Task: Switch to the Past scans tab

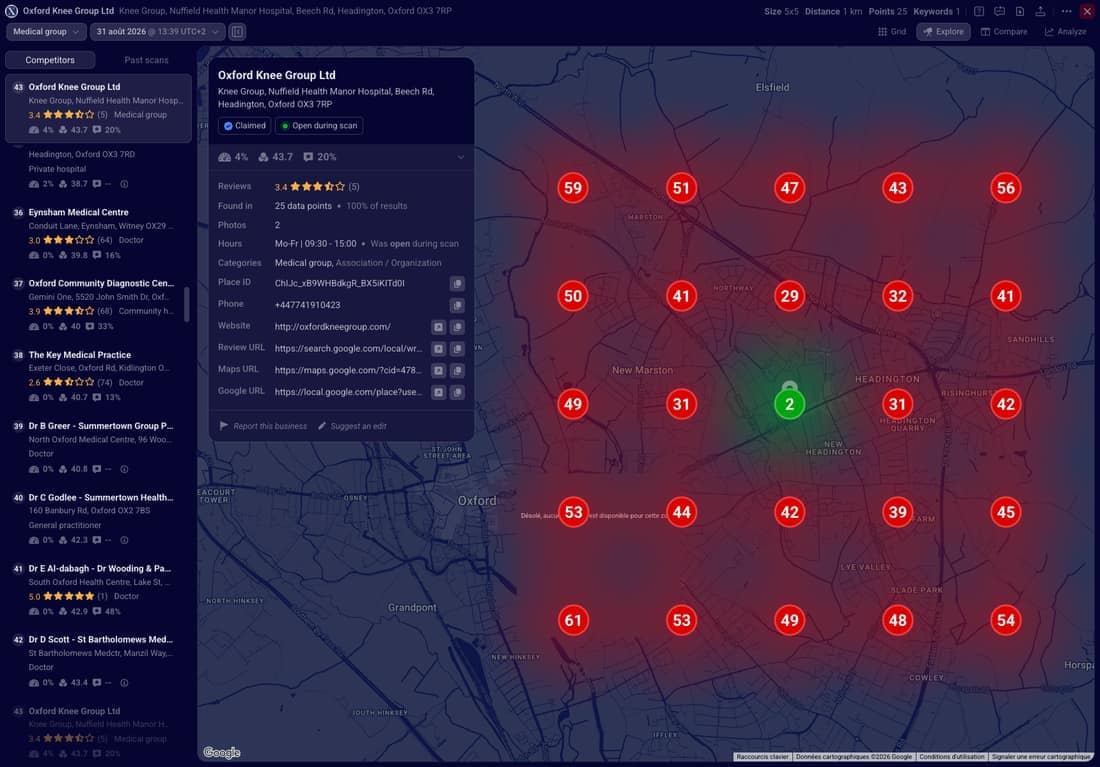Action: click(146, 60)
